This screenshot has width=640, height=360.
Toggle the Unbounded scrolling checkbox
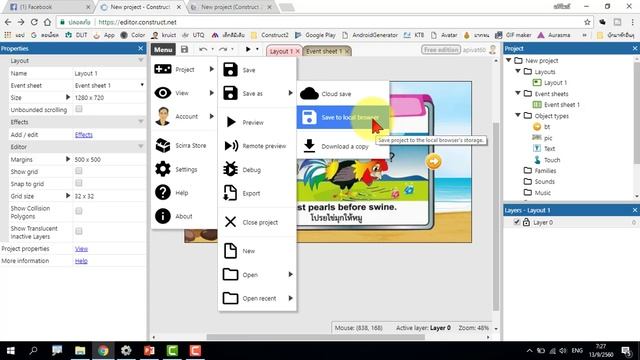pyautogui.click(x=79, y=109)
